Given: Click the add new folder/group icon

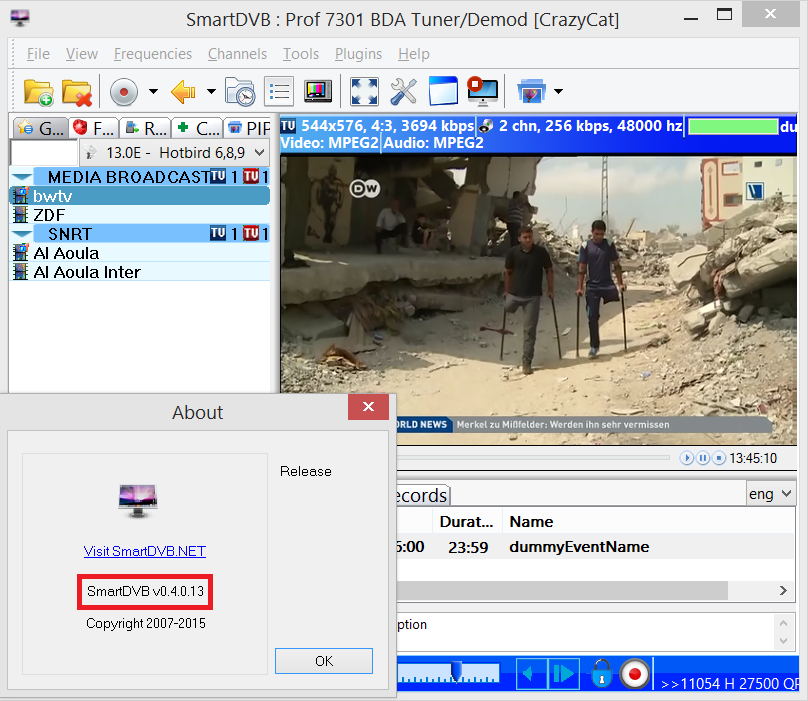Looking at the screenshot, I should click(38, 91).
